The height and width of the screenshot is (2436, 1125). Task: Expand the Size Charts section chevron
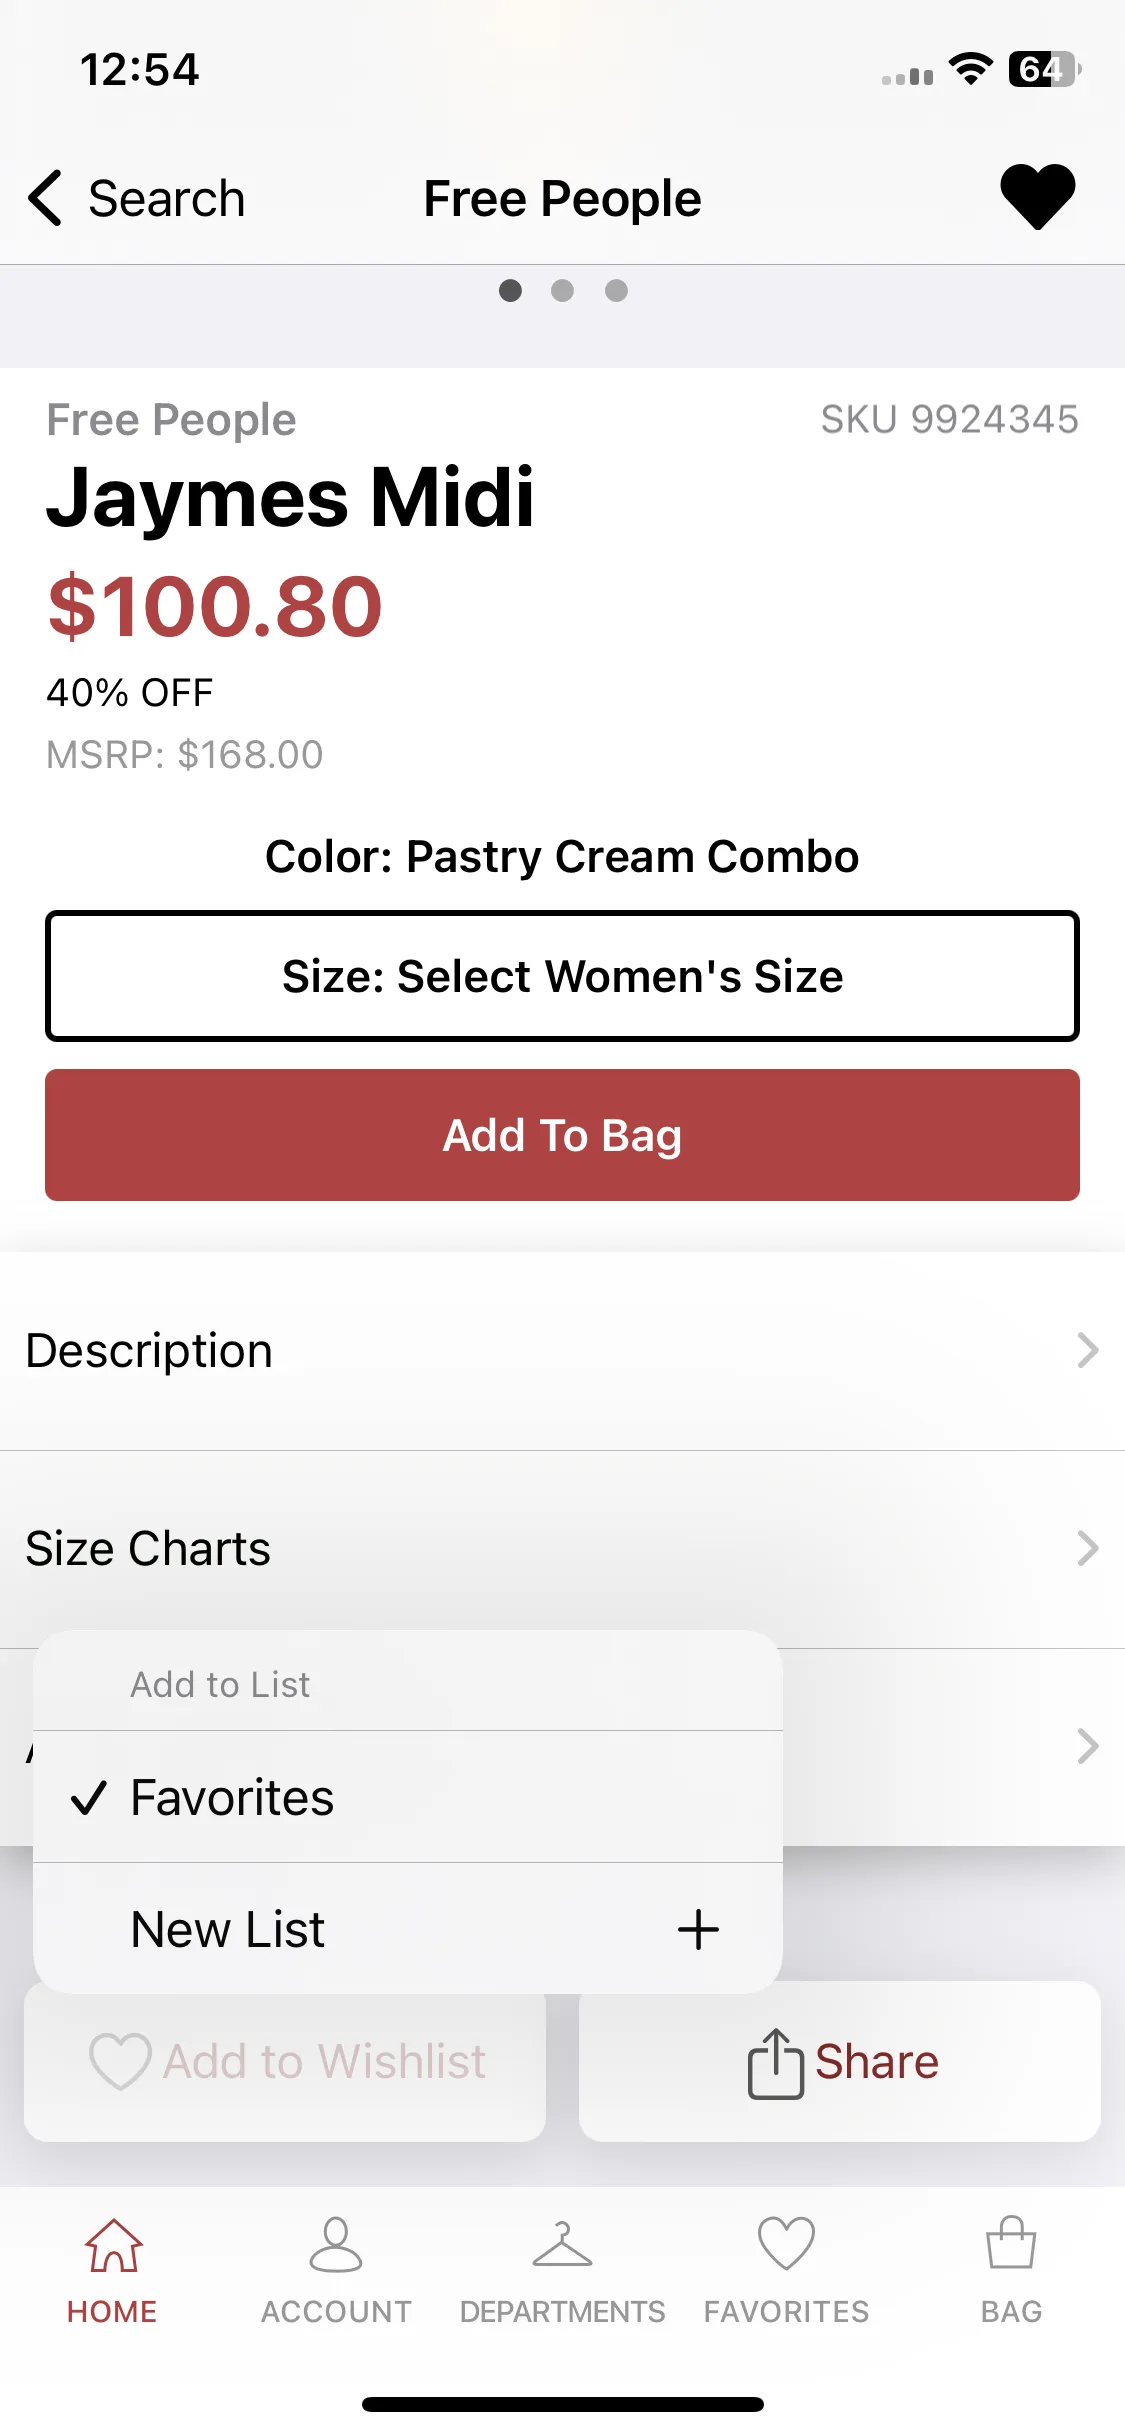pos(1088,1548)
